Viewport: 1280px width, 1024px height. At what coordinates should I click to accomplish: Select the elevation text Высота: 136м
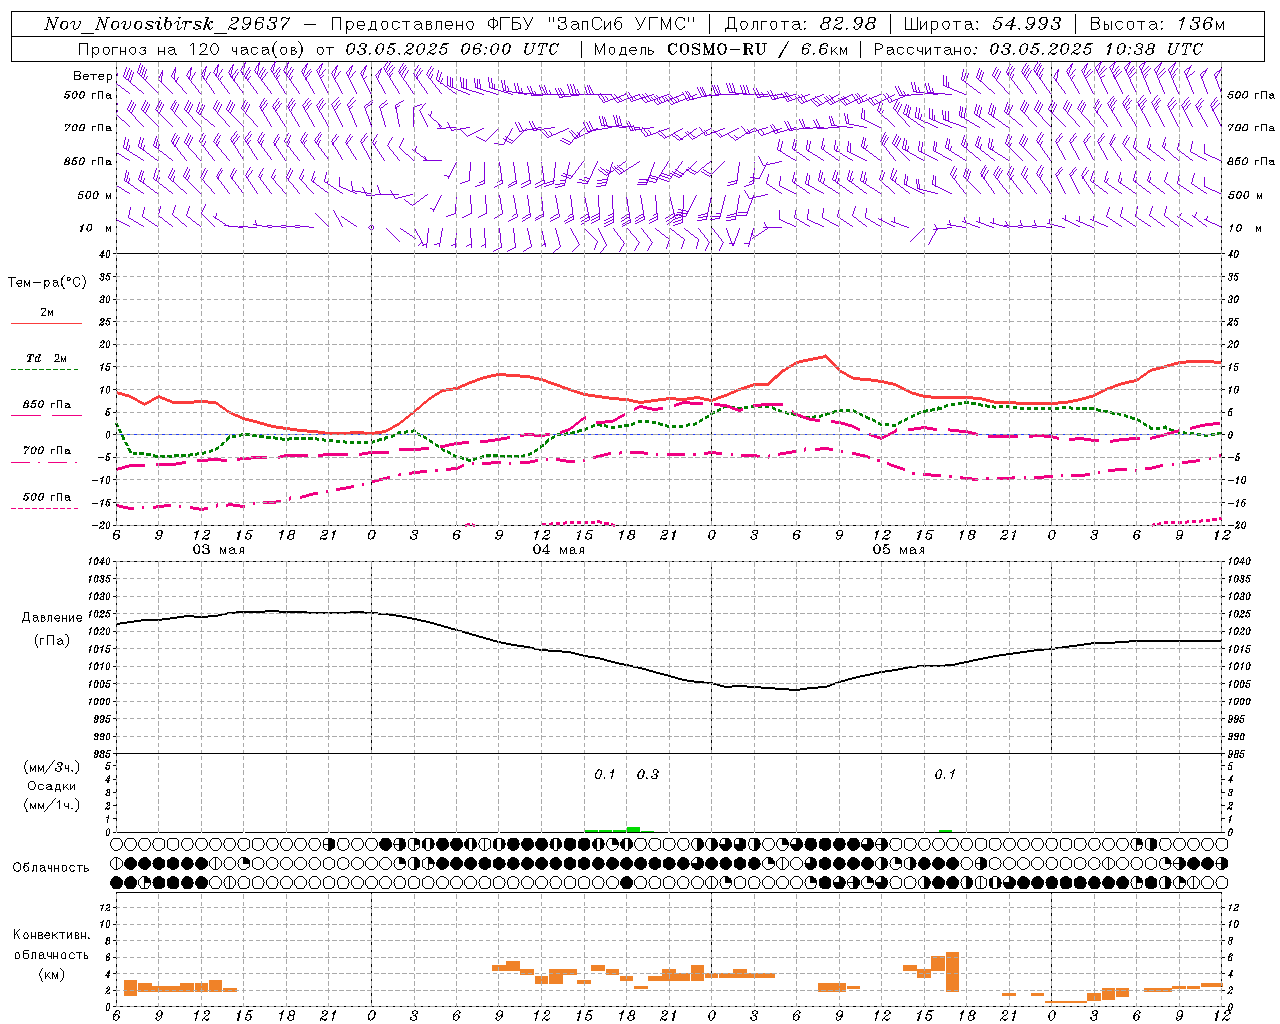[1156, 24]
